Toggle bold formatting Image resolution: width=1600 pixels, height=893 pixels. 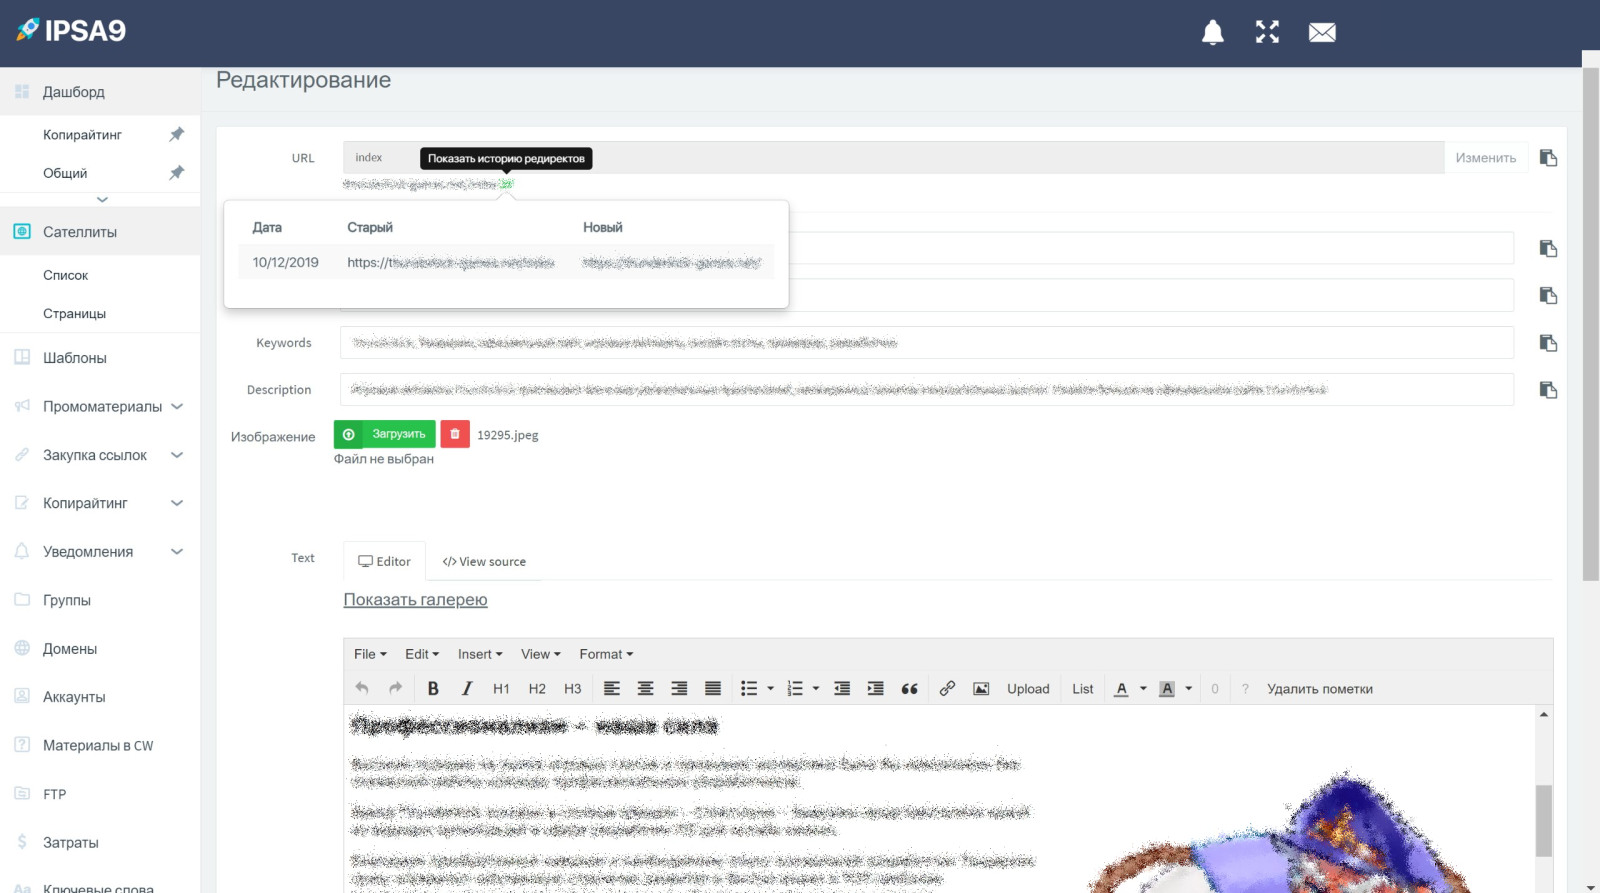(x=433, y=688)
